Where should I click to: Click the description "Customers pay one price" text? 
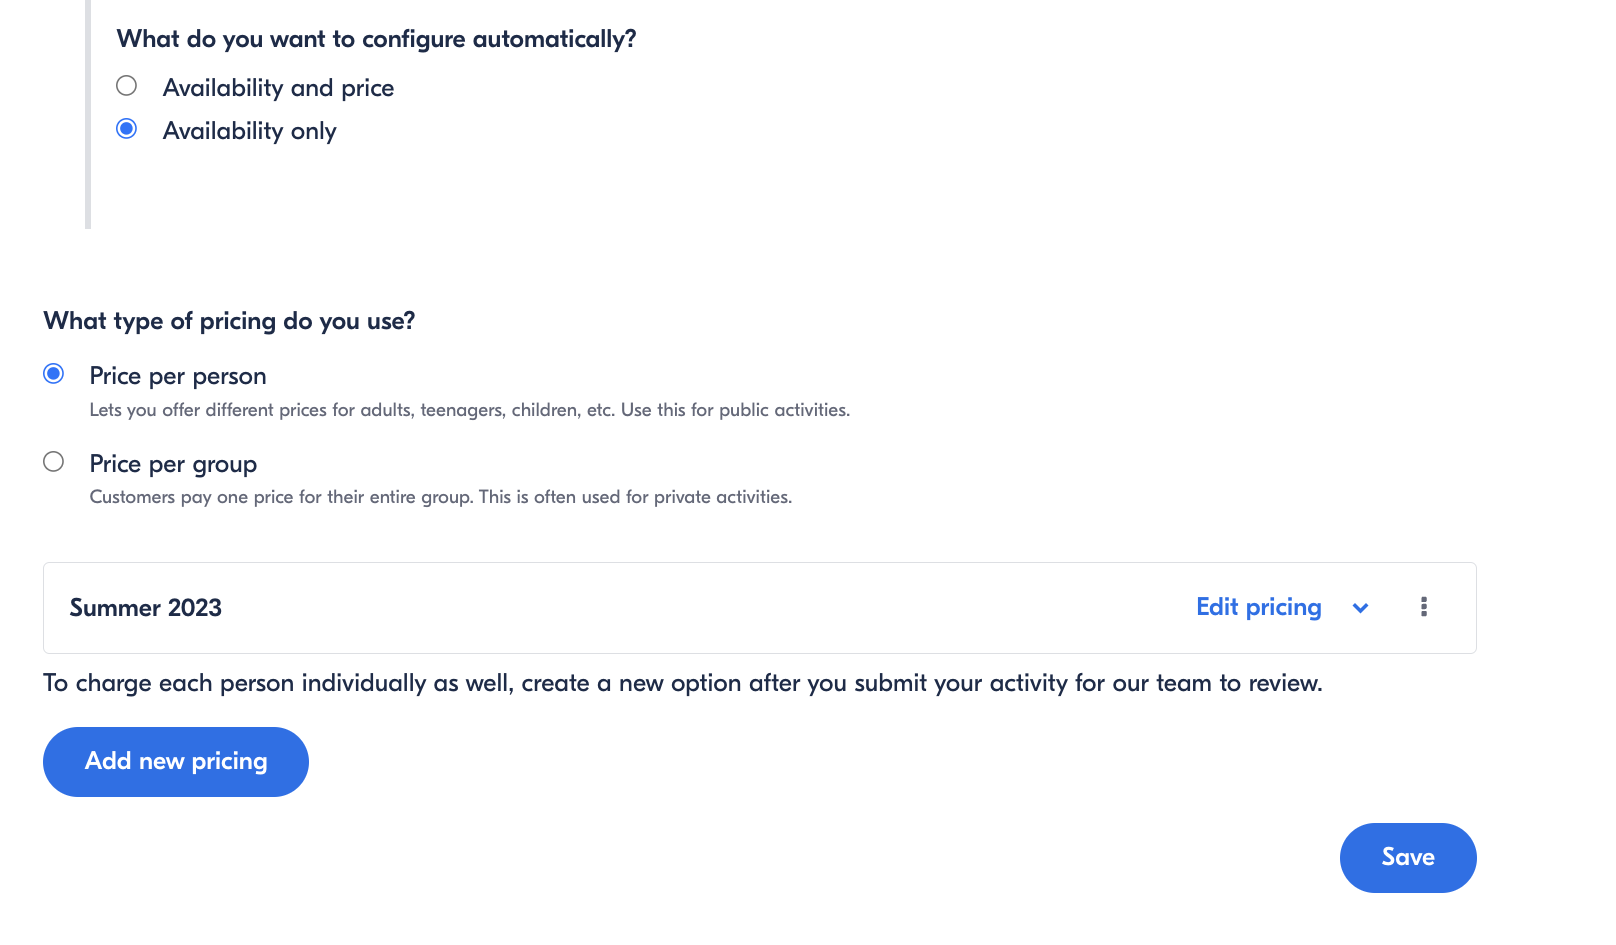[x=441, y=497]
